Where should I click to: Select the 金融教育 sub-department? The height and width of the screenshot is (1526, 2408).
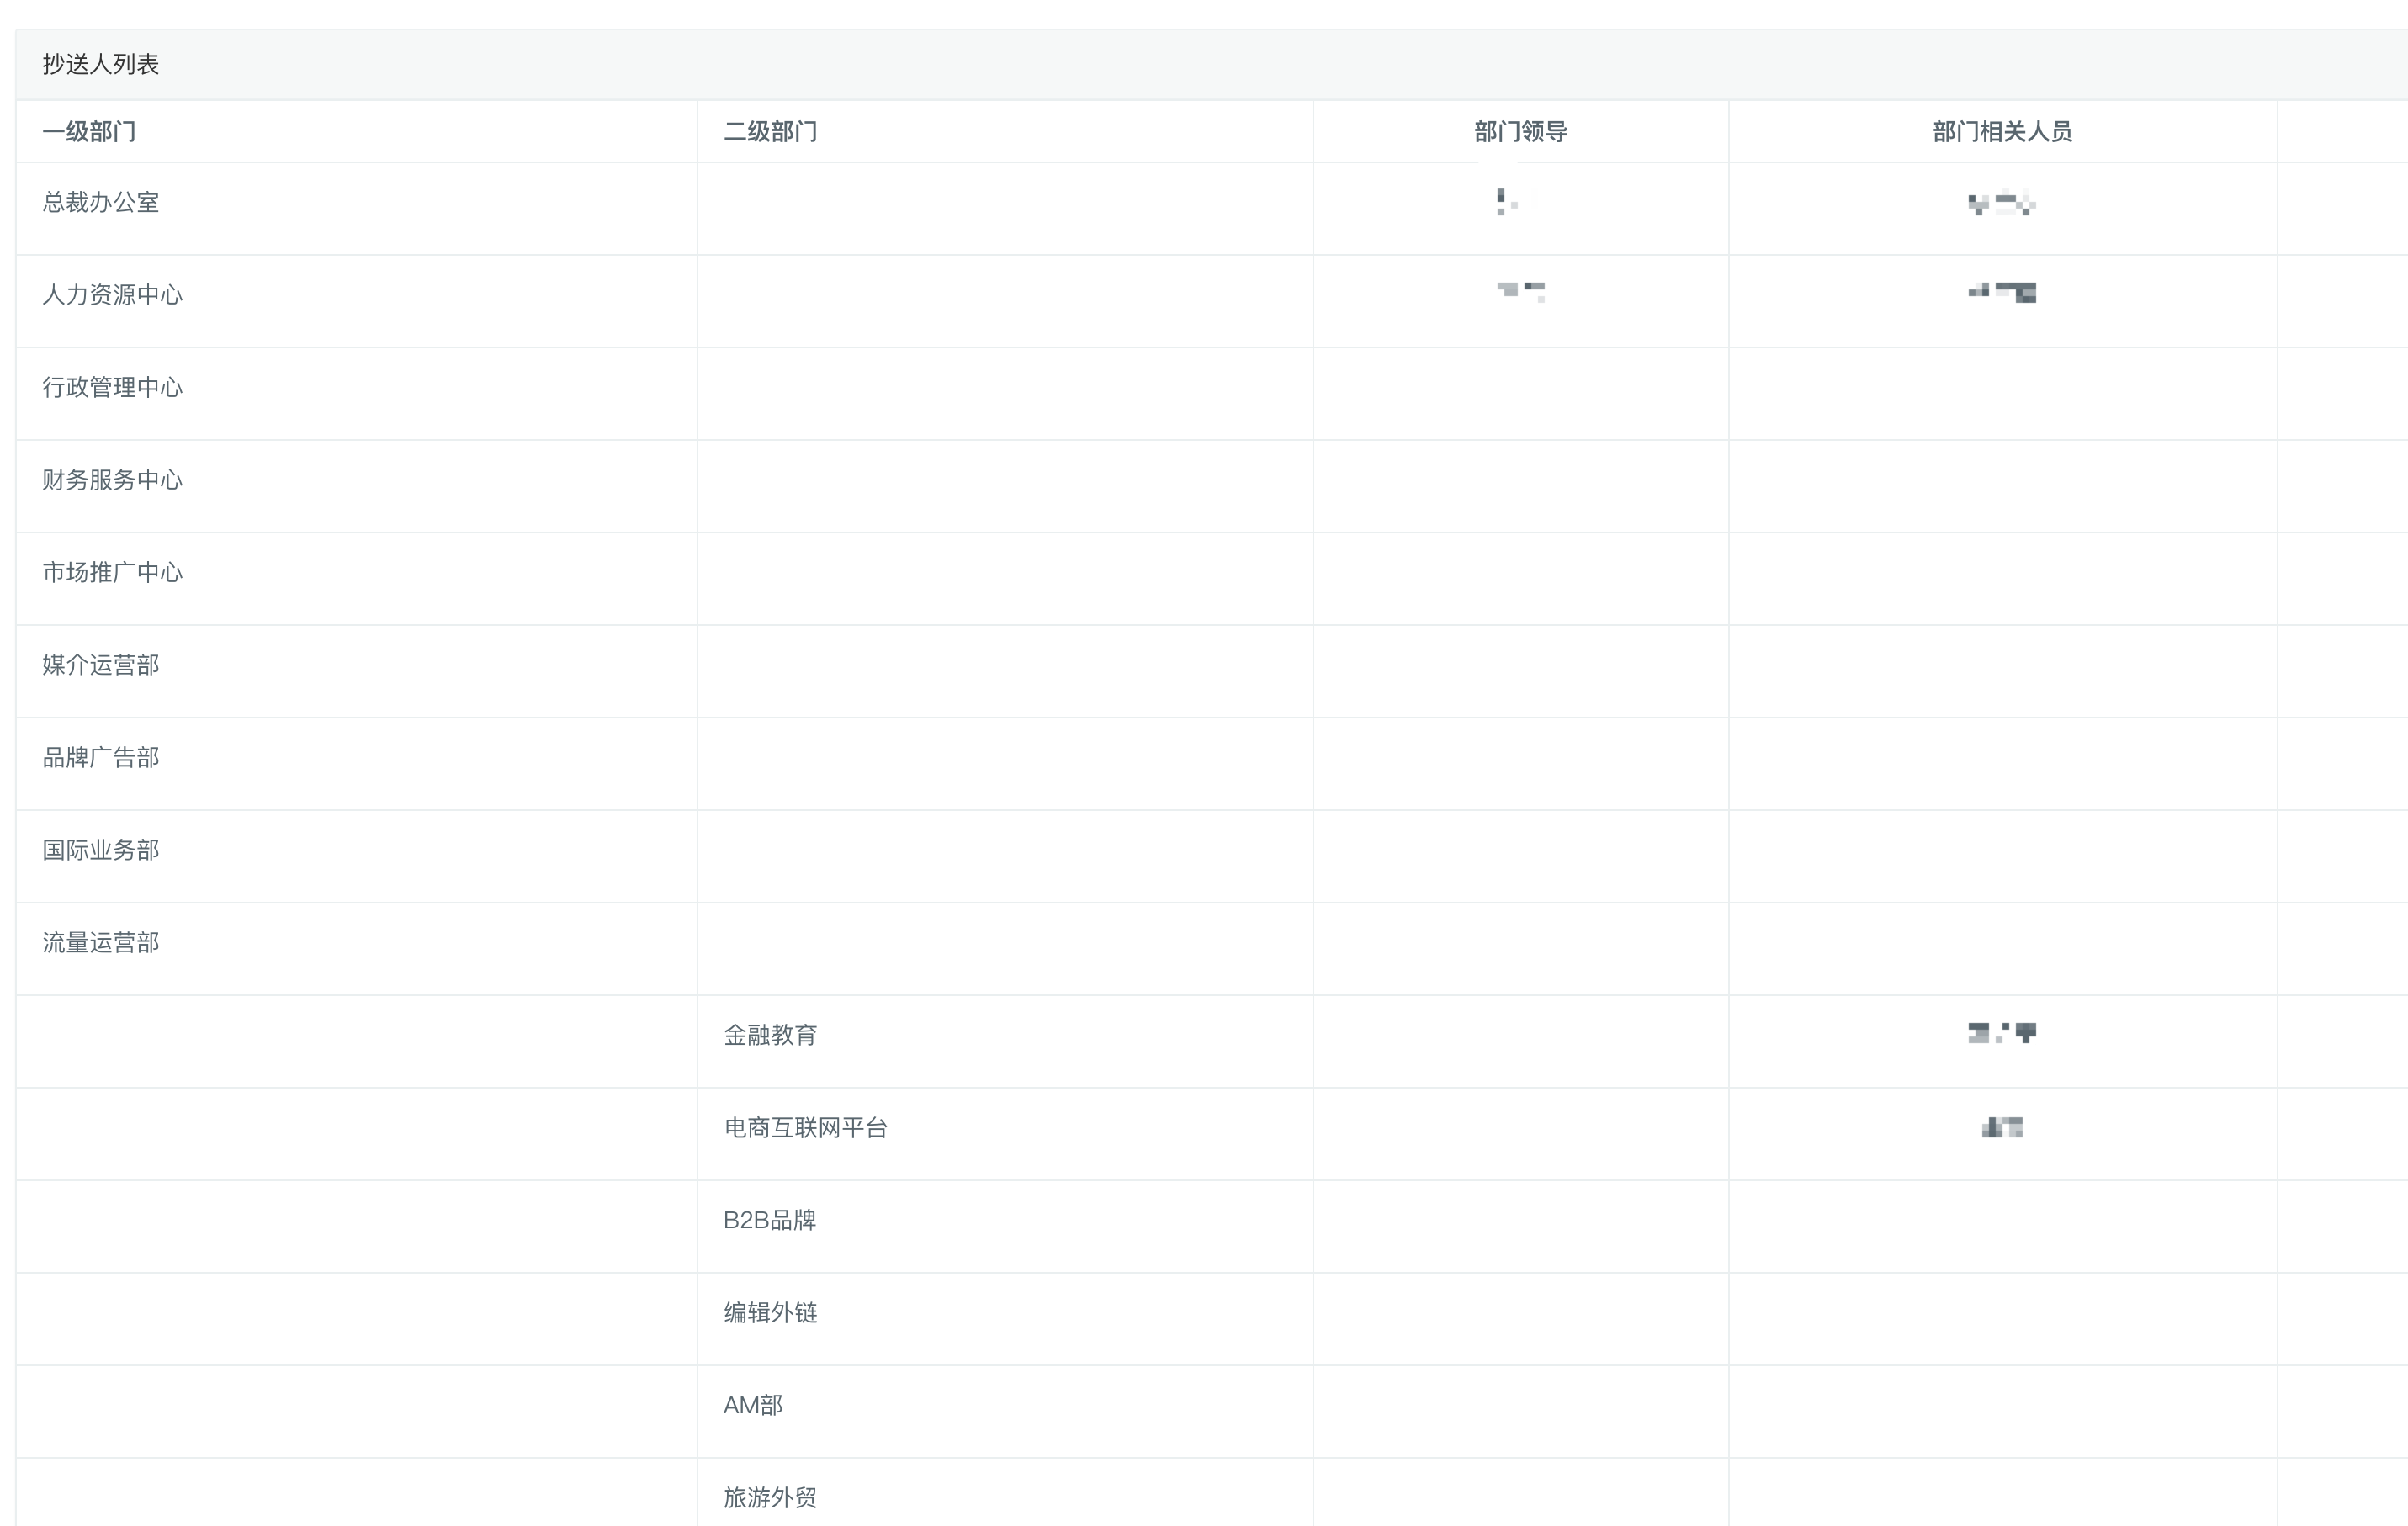pos(770,1035)
